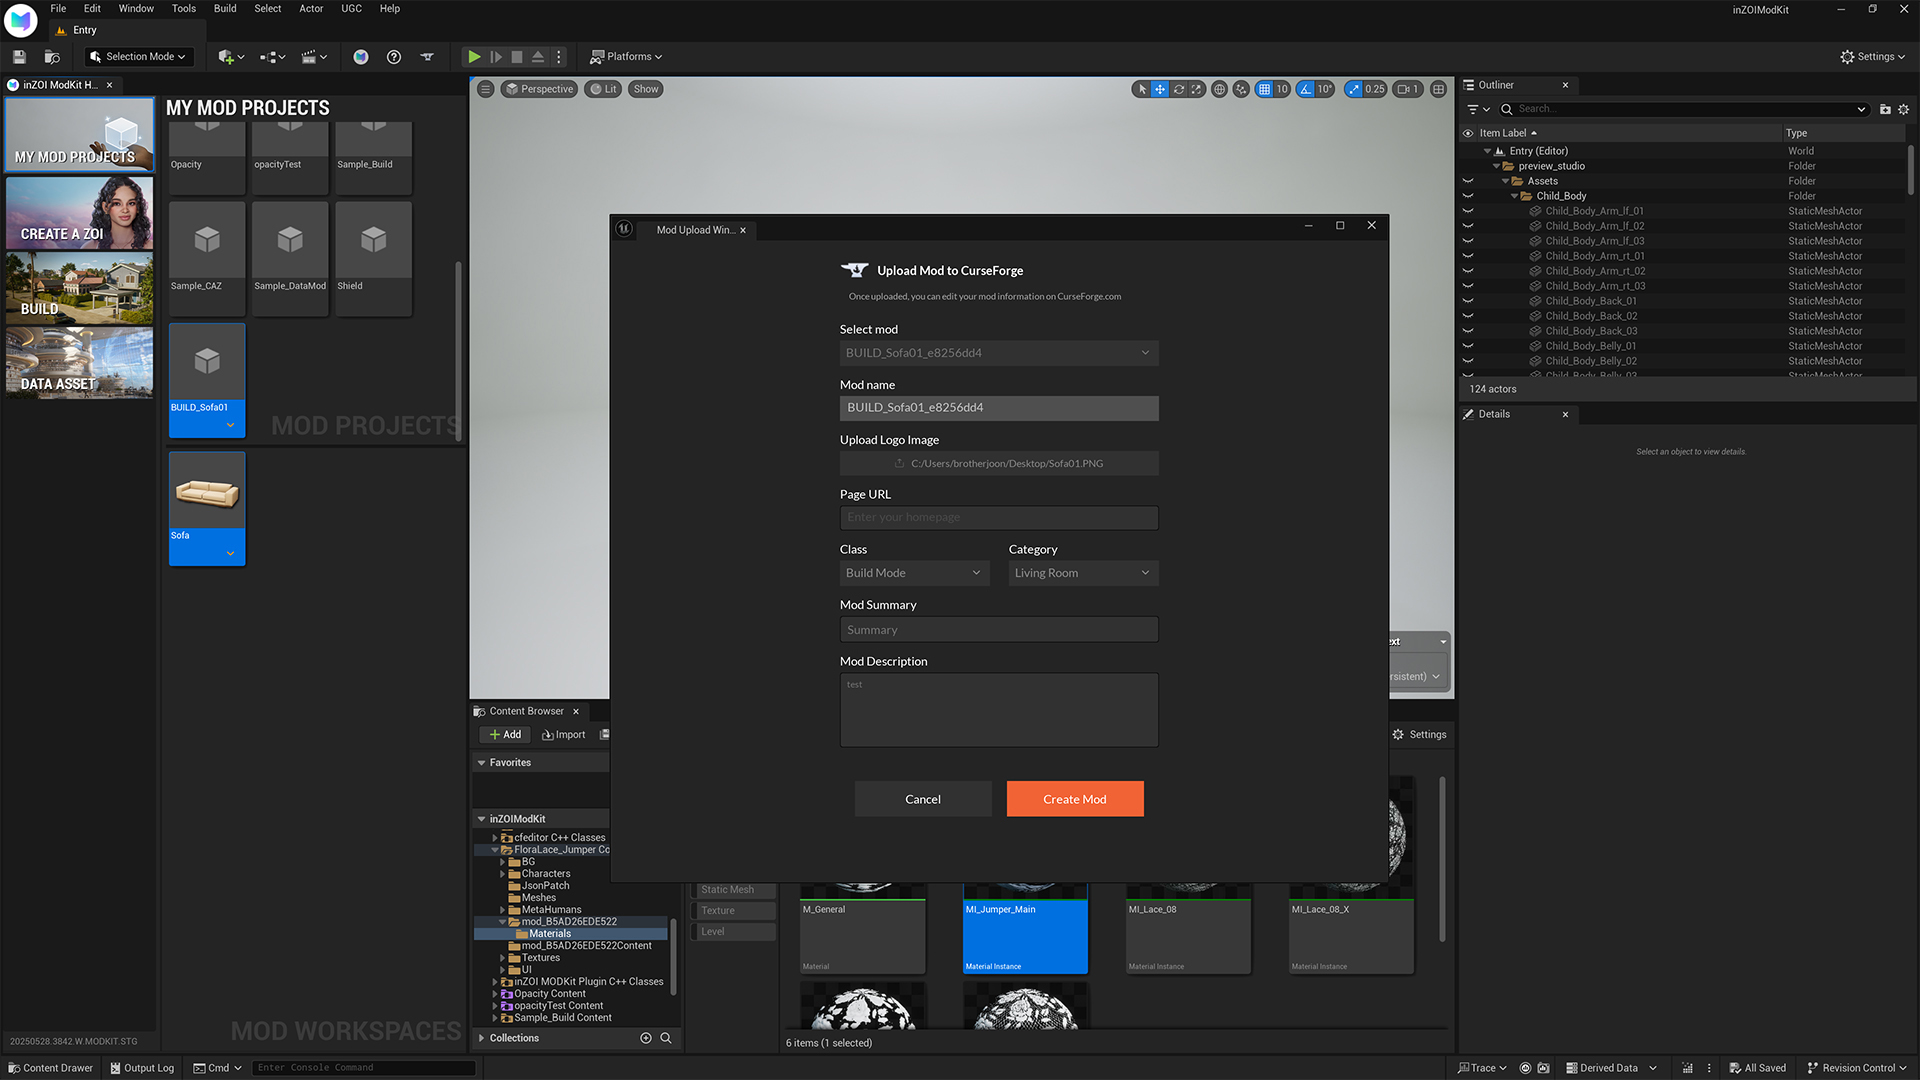The height and width of the screenshot is (1080, 1920).
Task: Click the Mod Summary input field
Action: (x=997, y=629)
